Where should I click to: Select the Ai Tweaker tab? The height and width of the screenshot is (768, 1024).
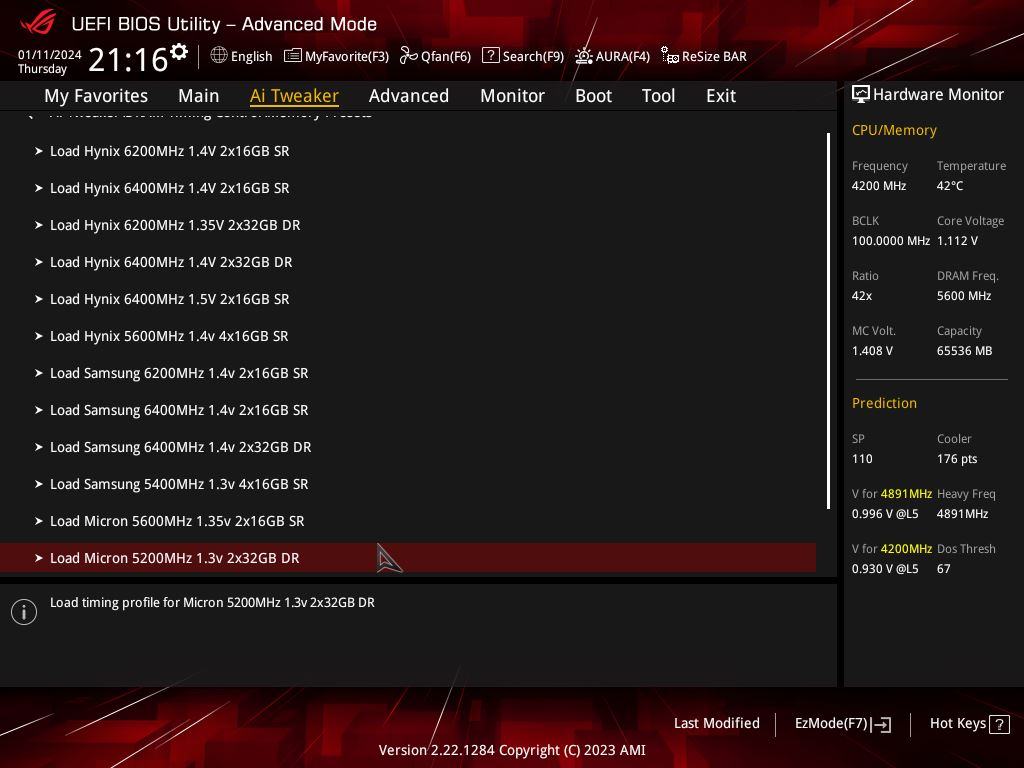(x=294, y=96)
